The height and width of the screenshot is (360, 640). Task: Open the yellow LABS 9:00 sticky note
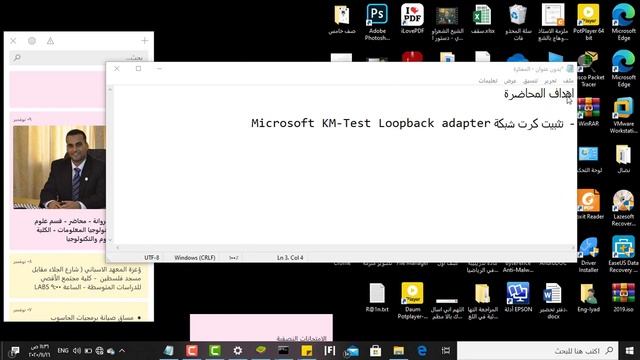(78, 276)
